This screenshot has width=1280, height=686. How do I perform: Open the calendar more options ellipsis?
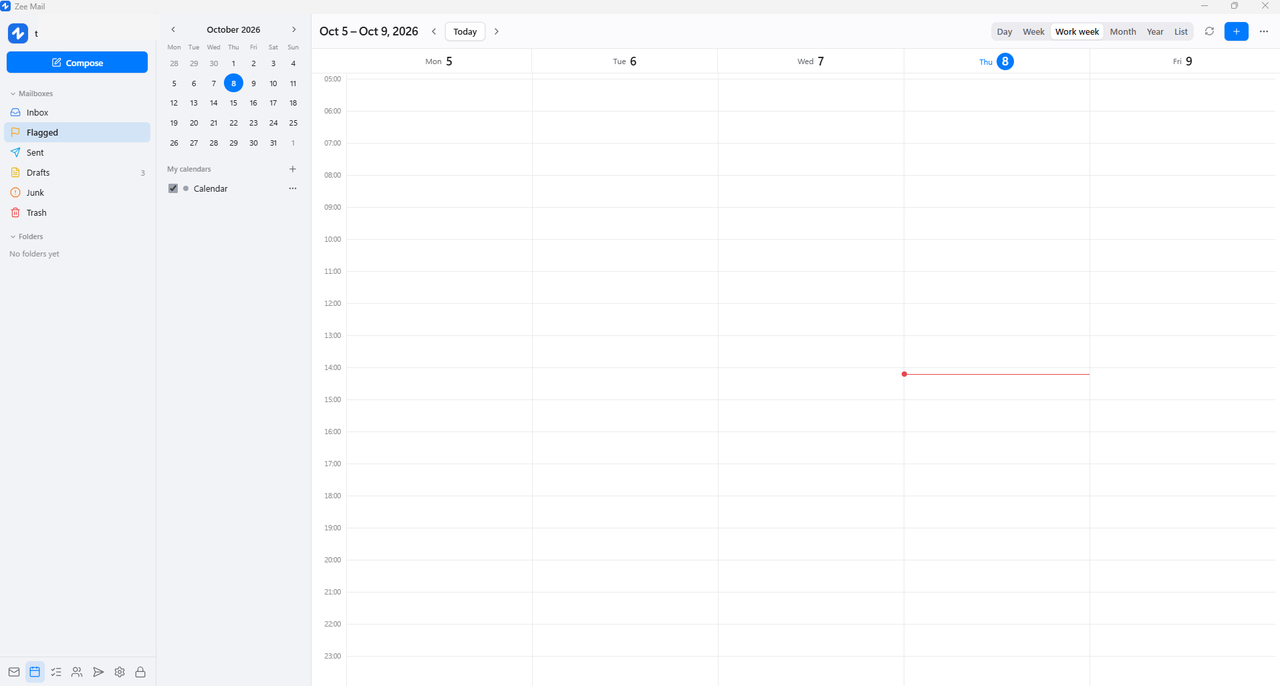pyautogui.click(x=1264, y=31)
